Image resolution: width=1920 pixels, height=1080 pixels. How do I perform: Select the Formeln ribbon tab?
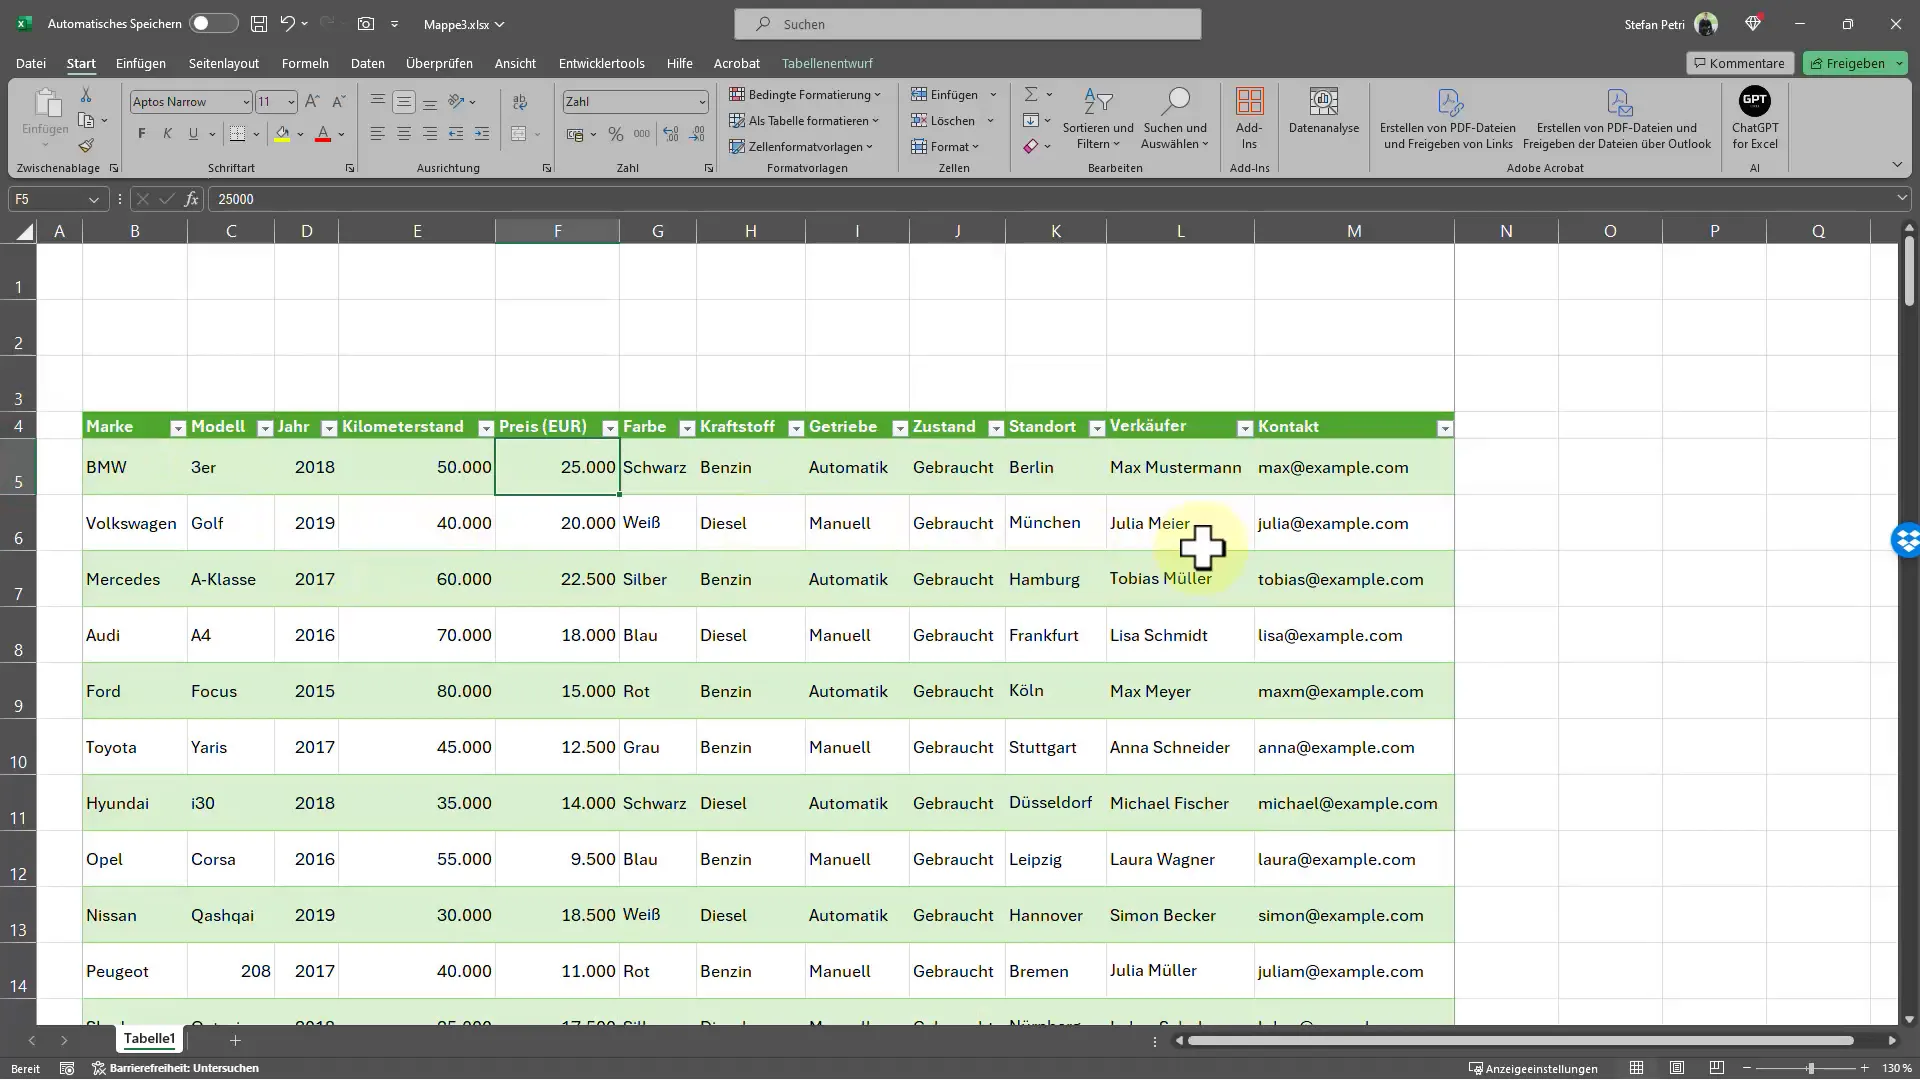[x=305, y=63]
